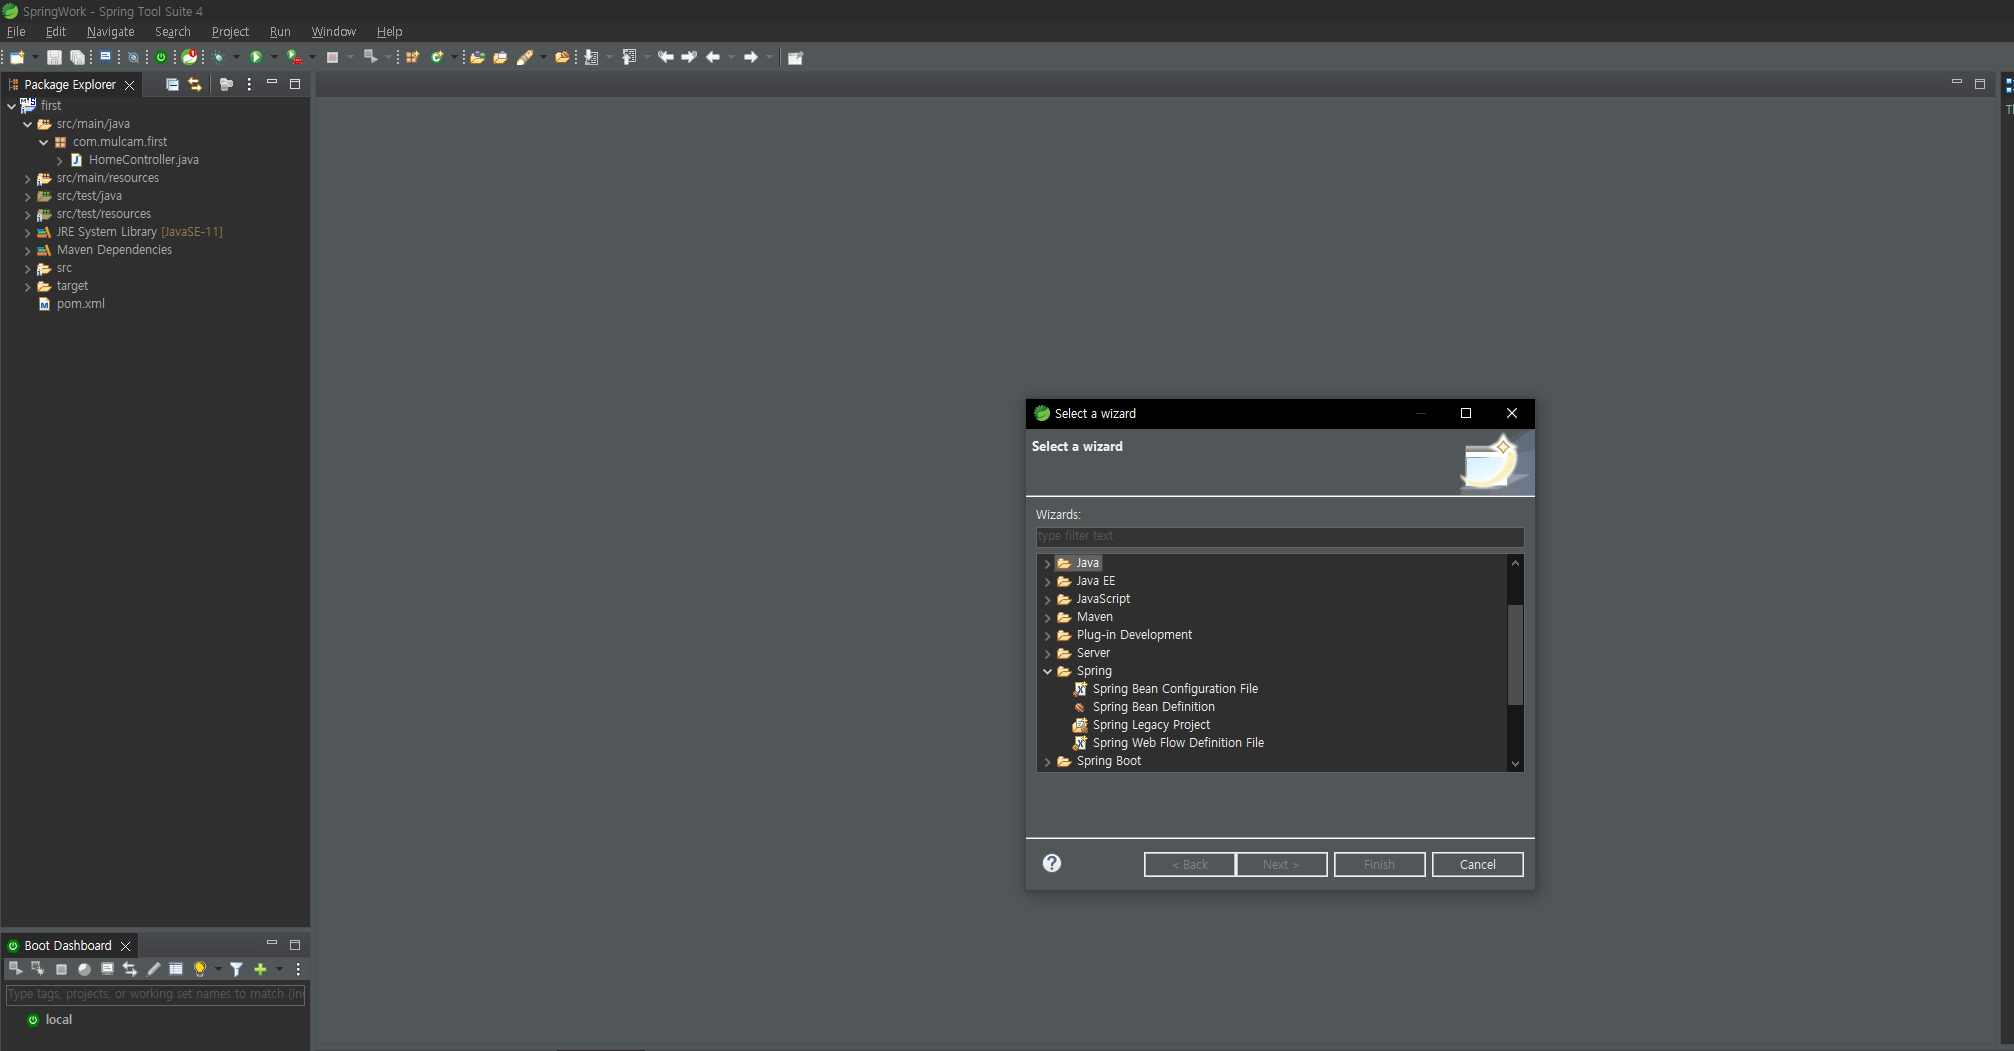The image size is (2014, 1051).
Task: Open the Navigate menu
Action: pos(110,31)
